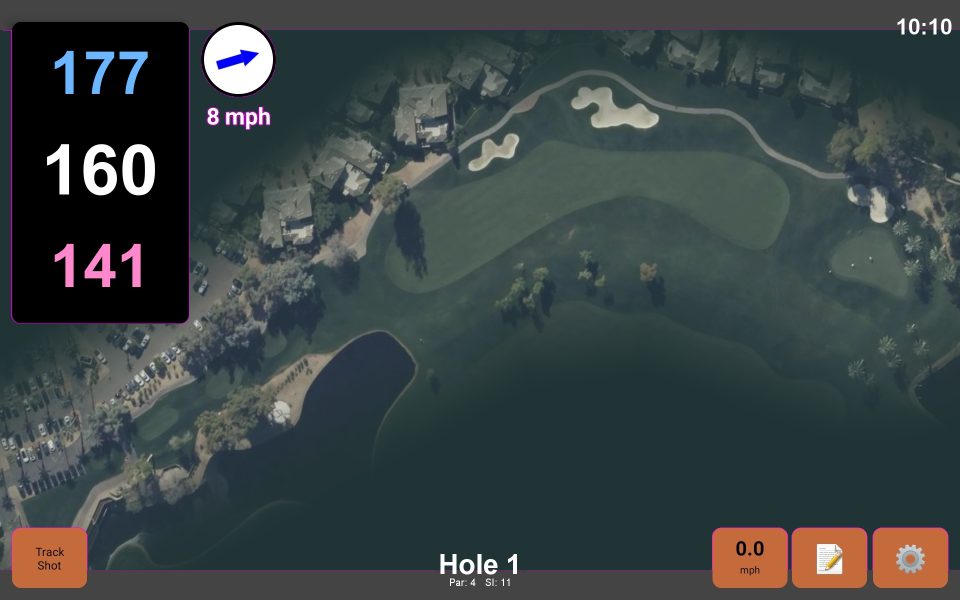Open the settings gear button
This screenshot has height=600, width=960.
[x=910, y=558]
